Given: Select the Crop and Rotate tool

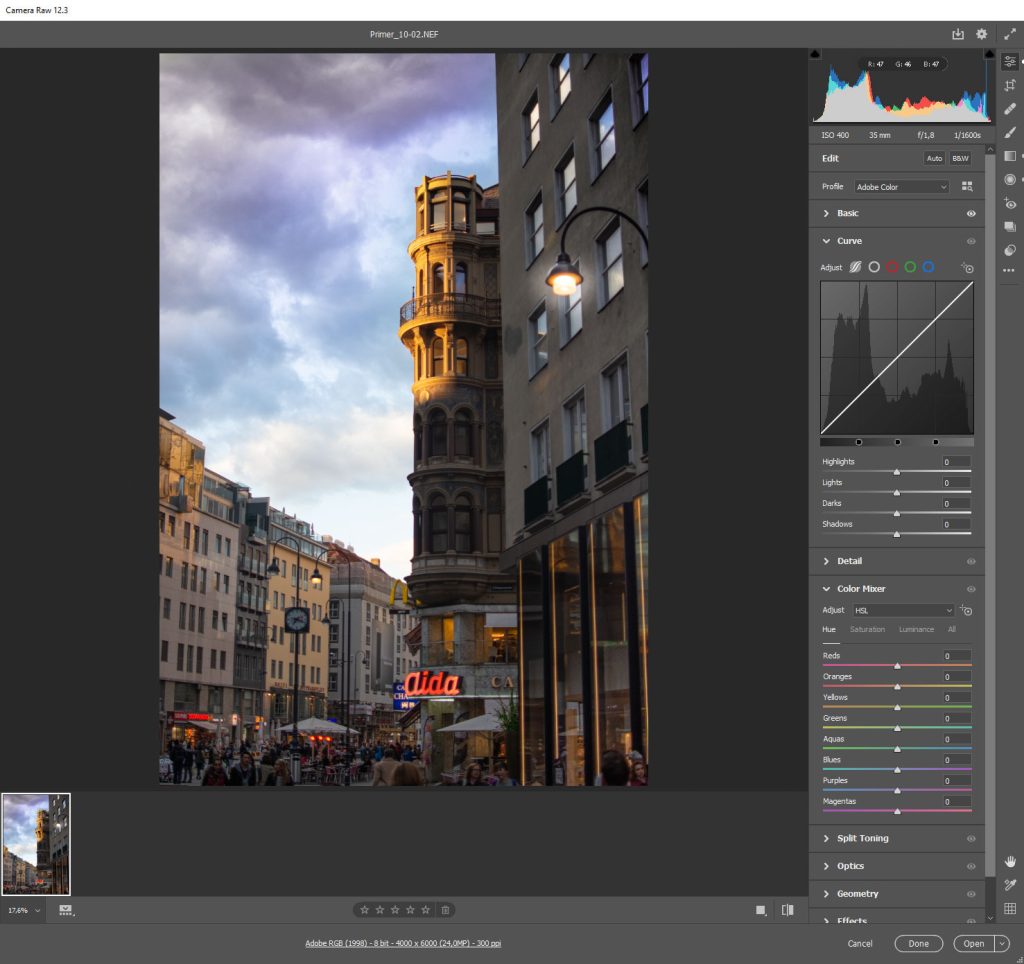Looking at the screenshot, I should 1010,85.
